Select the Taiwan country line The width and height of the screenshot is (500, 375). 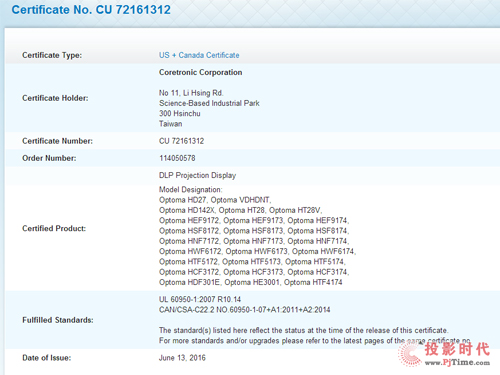(171, 124)
